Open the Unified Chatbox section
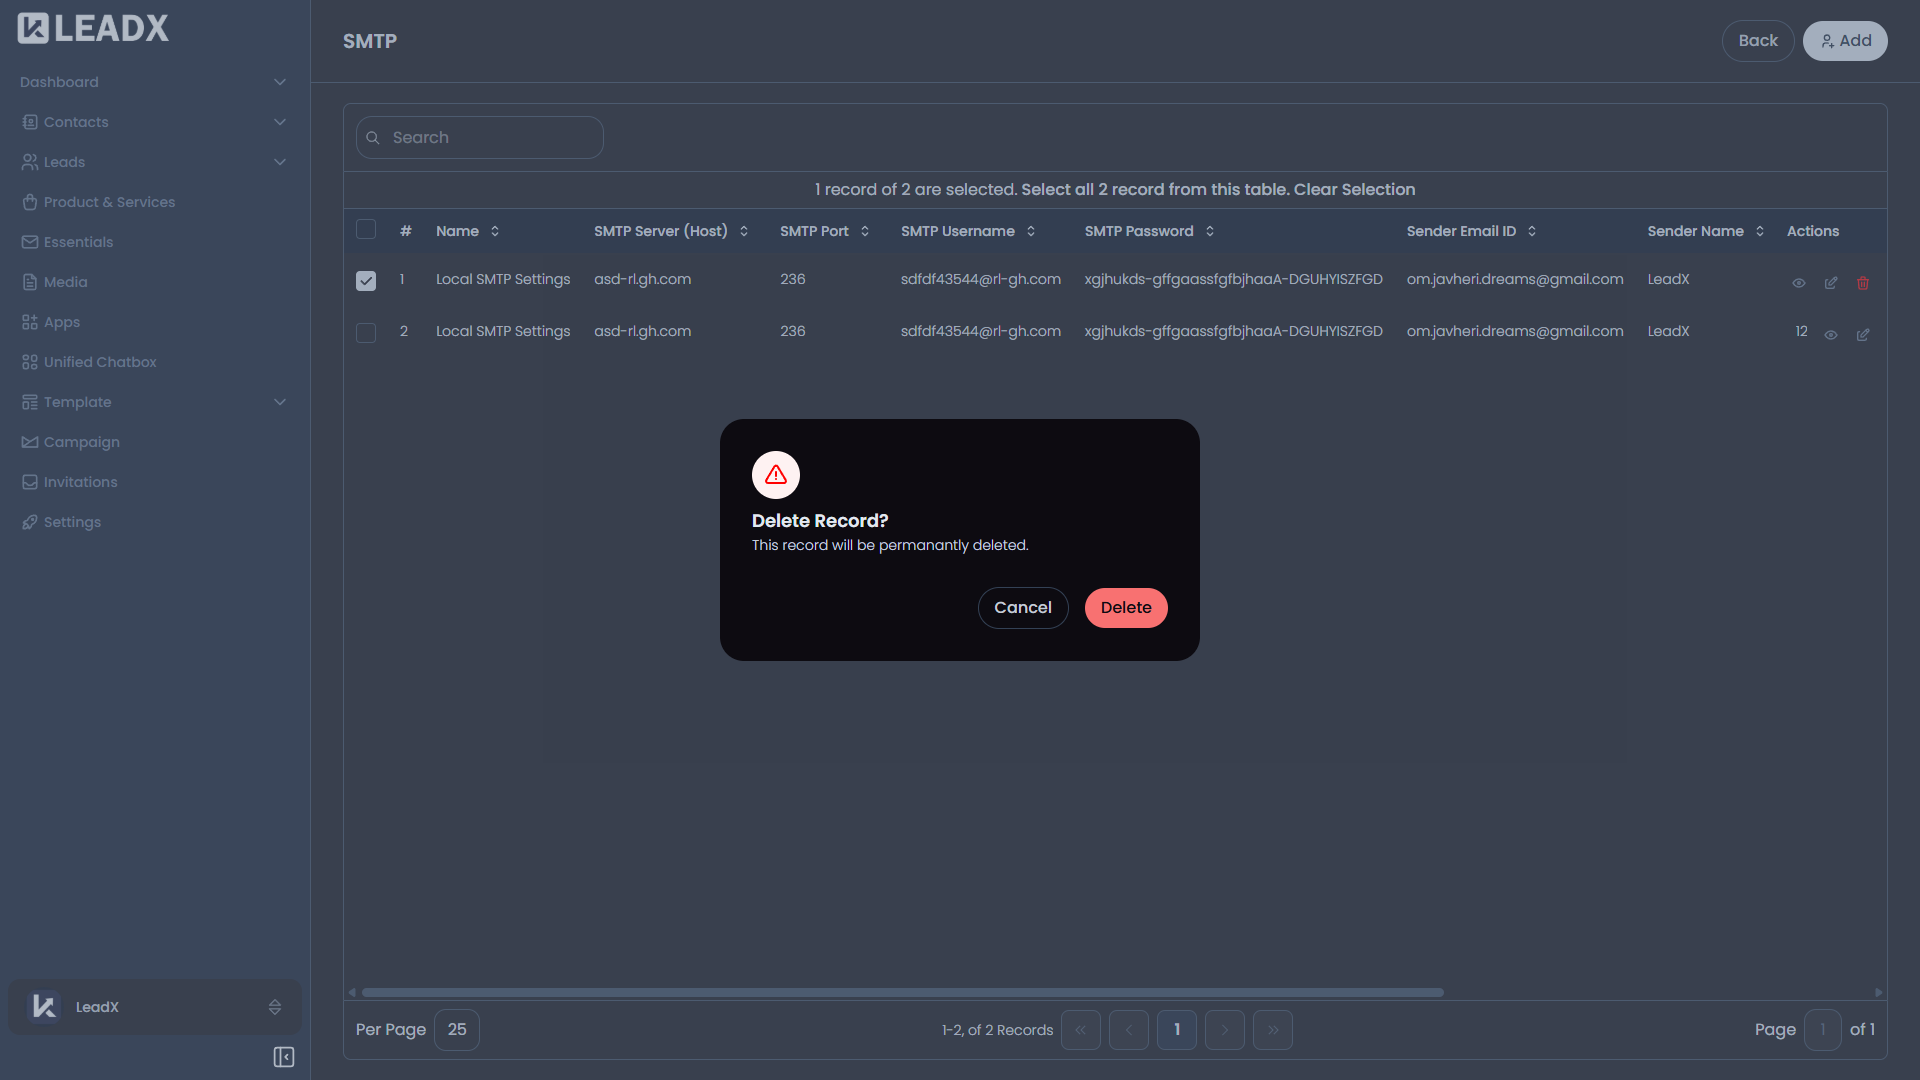The image size is (1920, 1080). (x=99, y=362)
